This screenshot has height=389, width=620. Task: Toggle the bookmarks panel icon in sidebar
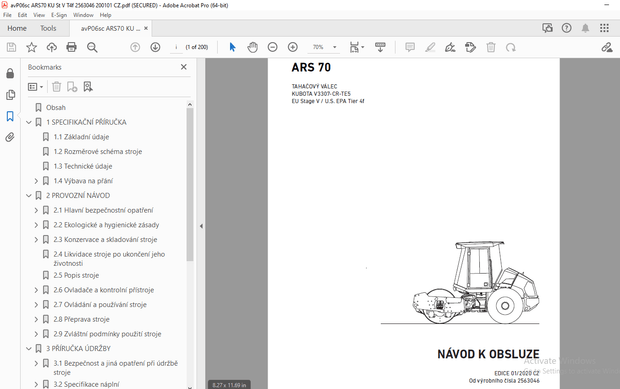click(10, 116)
